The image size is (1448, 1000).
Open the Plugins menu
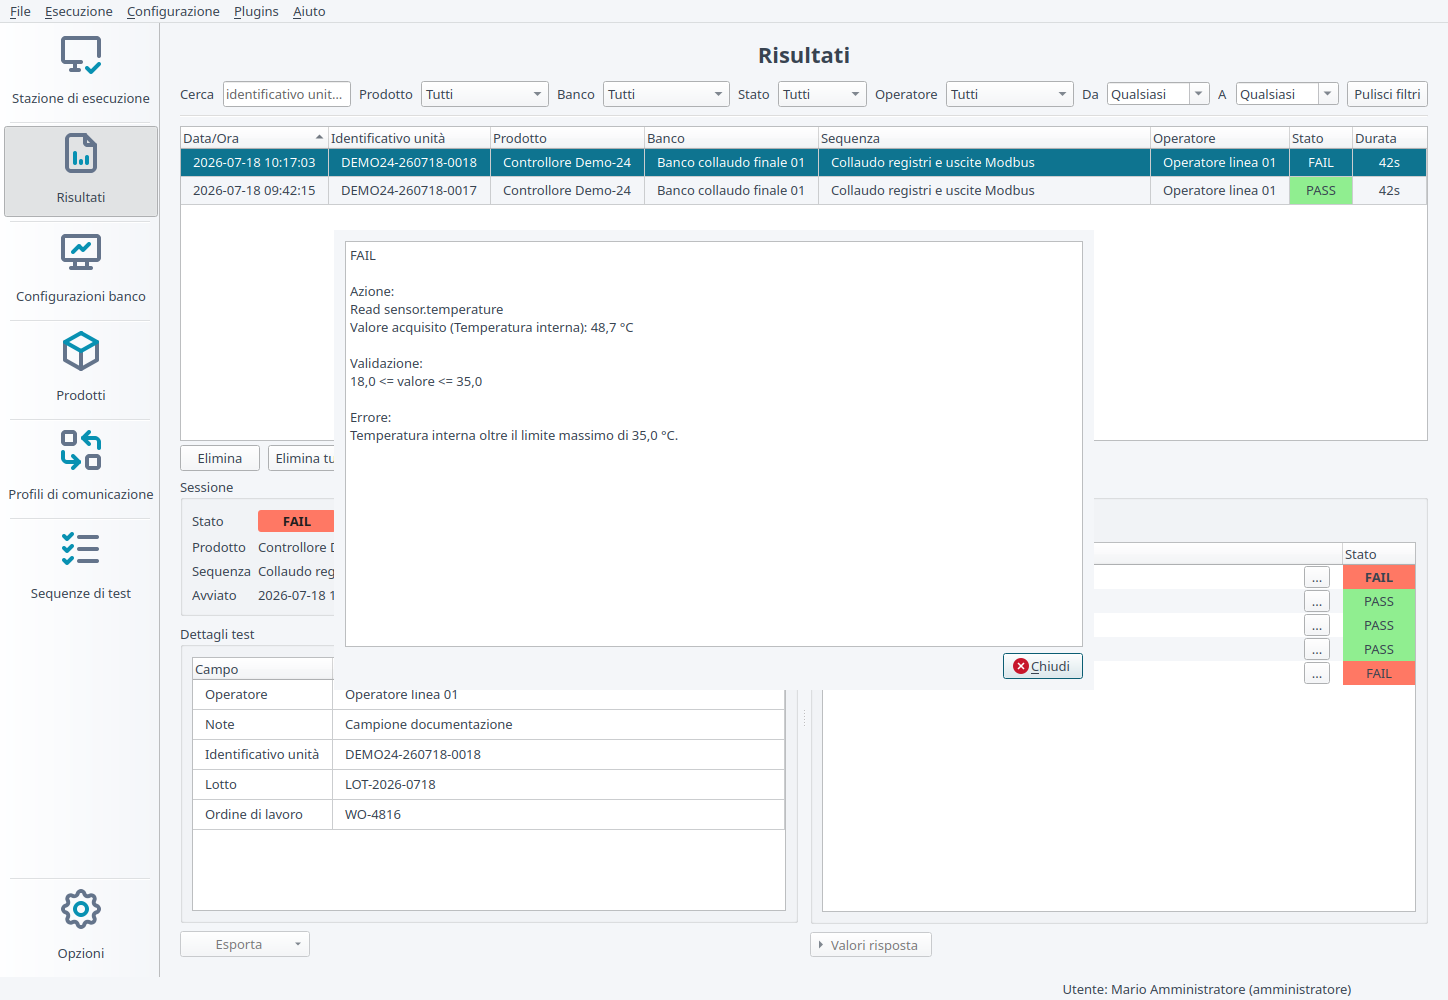point(256,11)
